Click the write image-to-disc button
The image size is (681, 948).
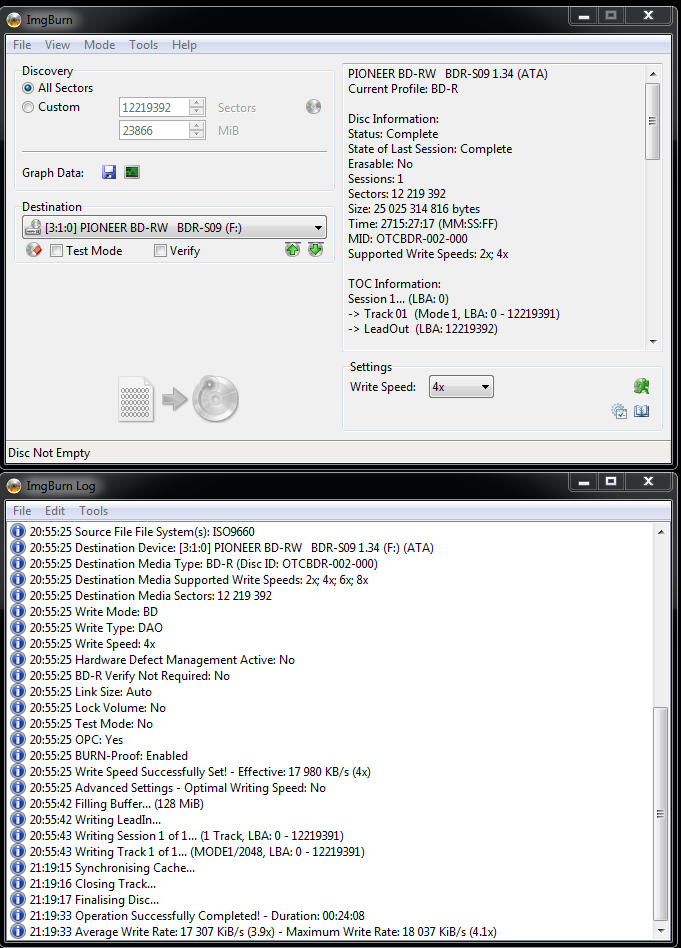(178, 398)
